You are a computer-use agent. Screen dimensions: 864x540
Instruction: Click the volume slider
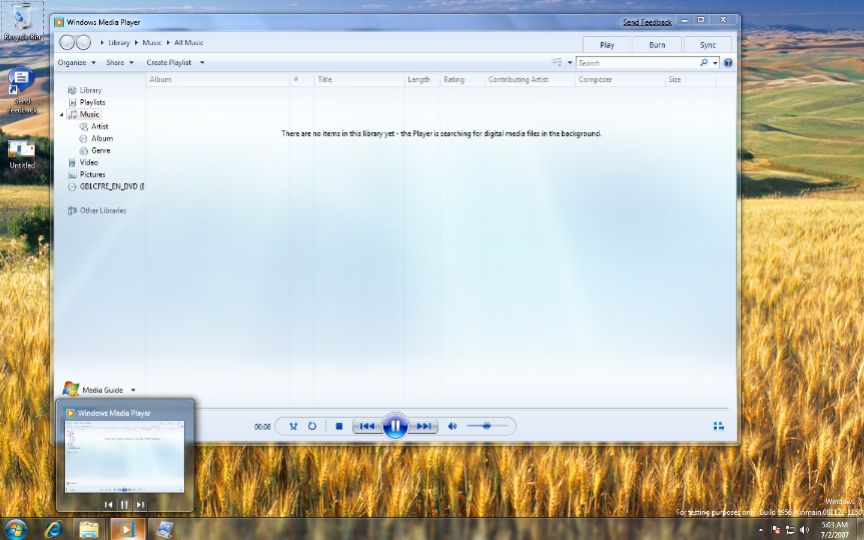[x=487, y=426]
